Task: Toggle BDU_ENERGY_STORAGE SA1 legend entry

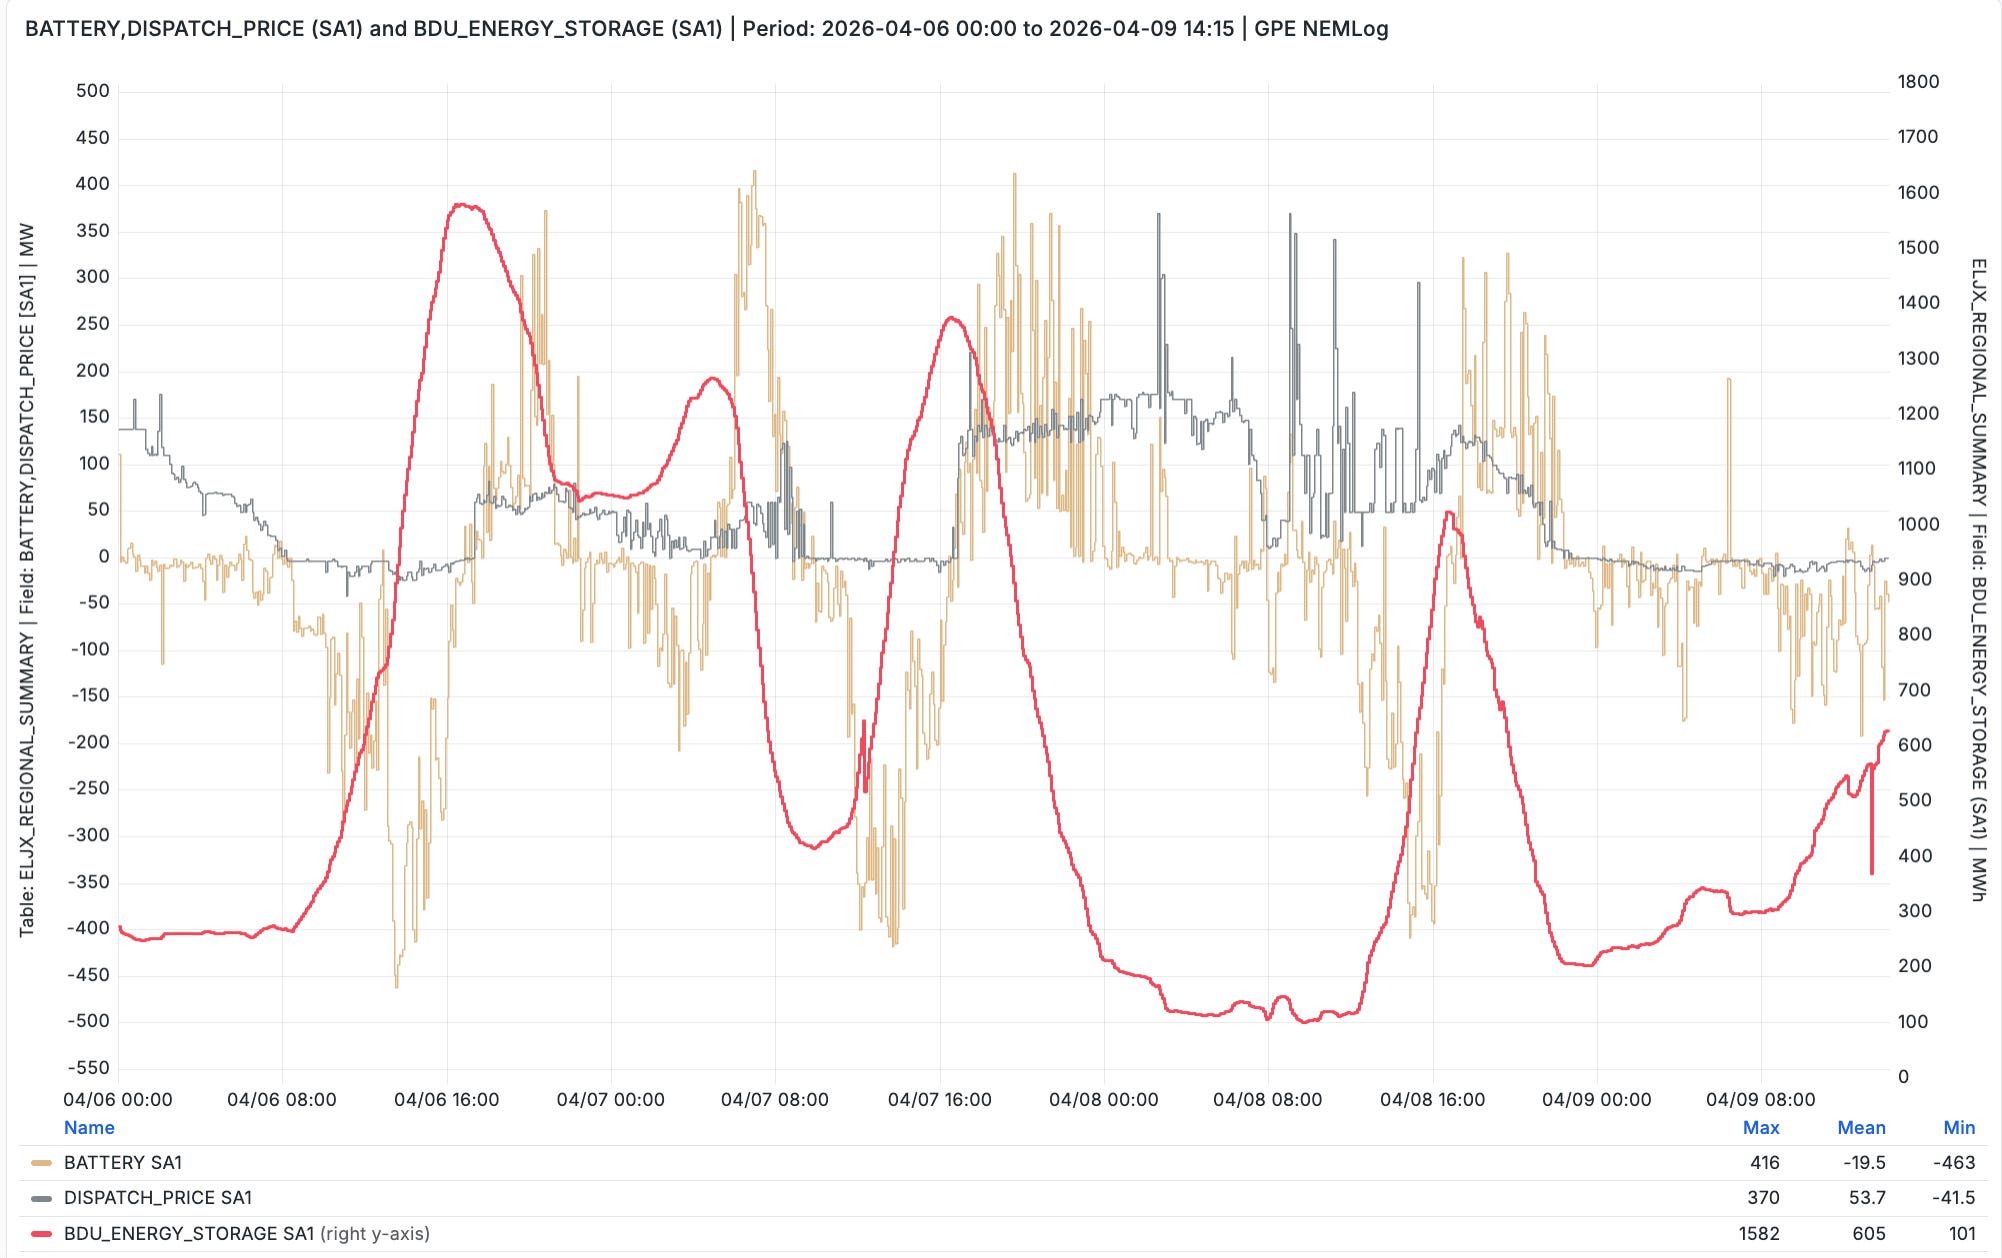Action: 188,1234
